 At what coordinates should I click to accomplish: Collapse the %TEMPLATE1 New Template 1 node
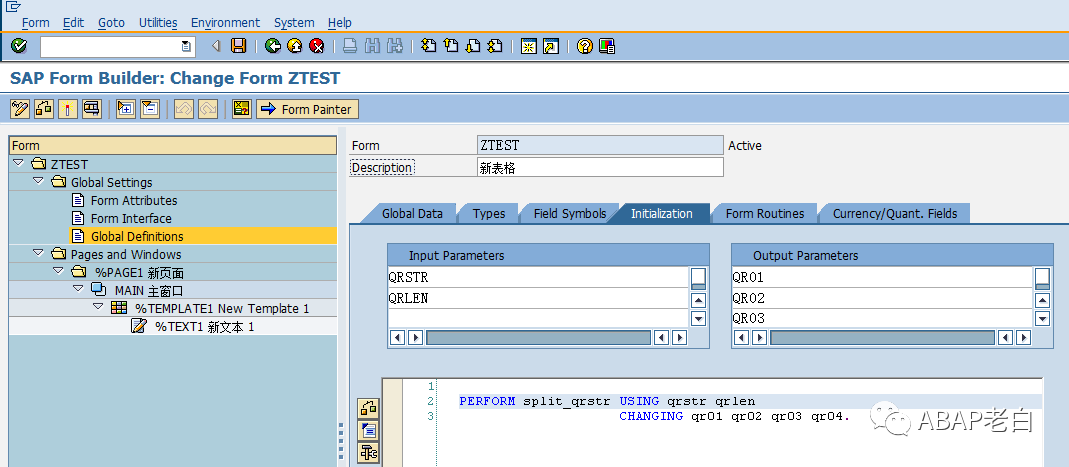[97, 307]
